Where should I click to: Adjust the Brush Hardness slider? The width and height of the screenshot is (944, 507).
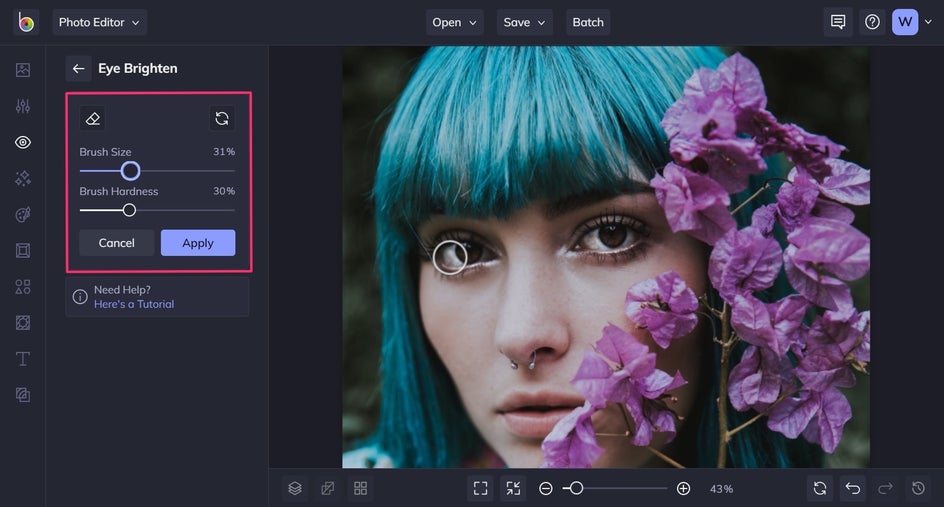point(129,210)
